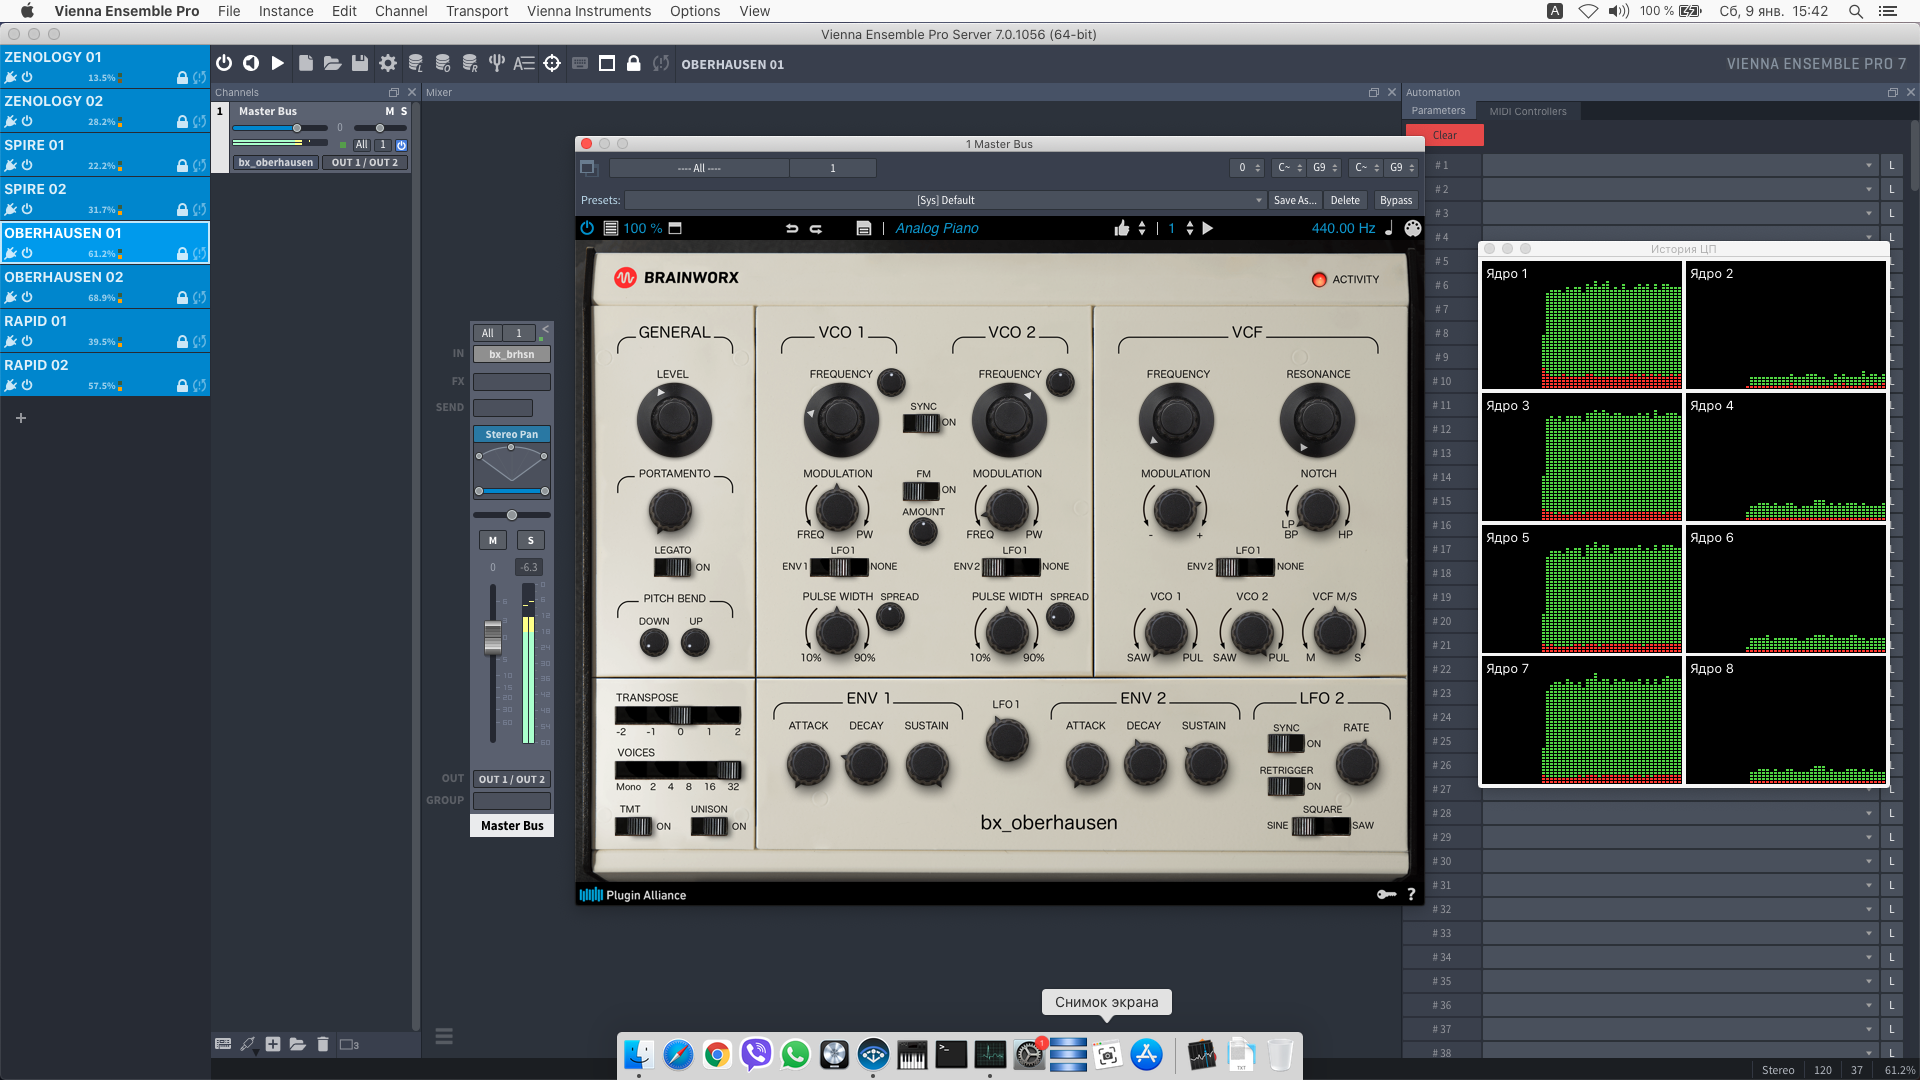The height and width of the screenshot is (1080, 1920).
Task: Click the crosshair target toolbar icon
Action: point(552,63)
